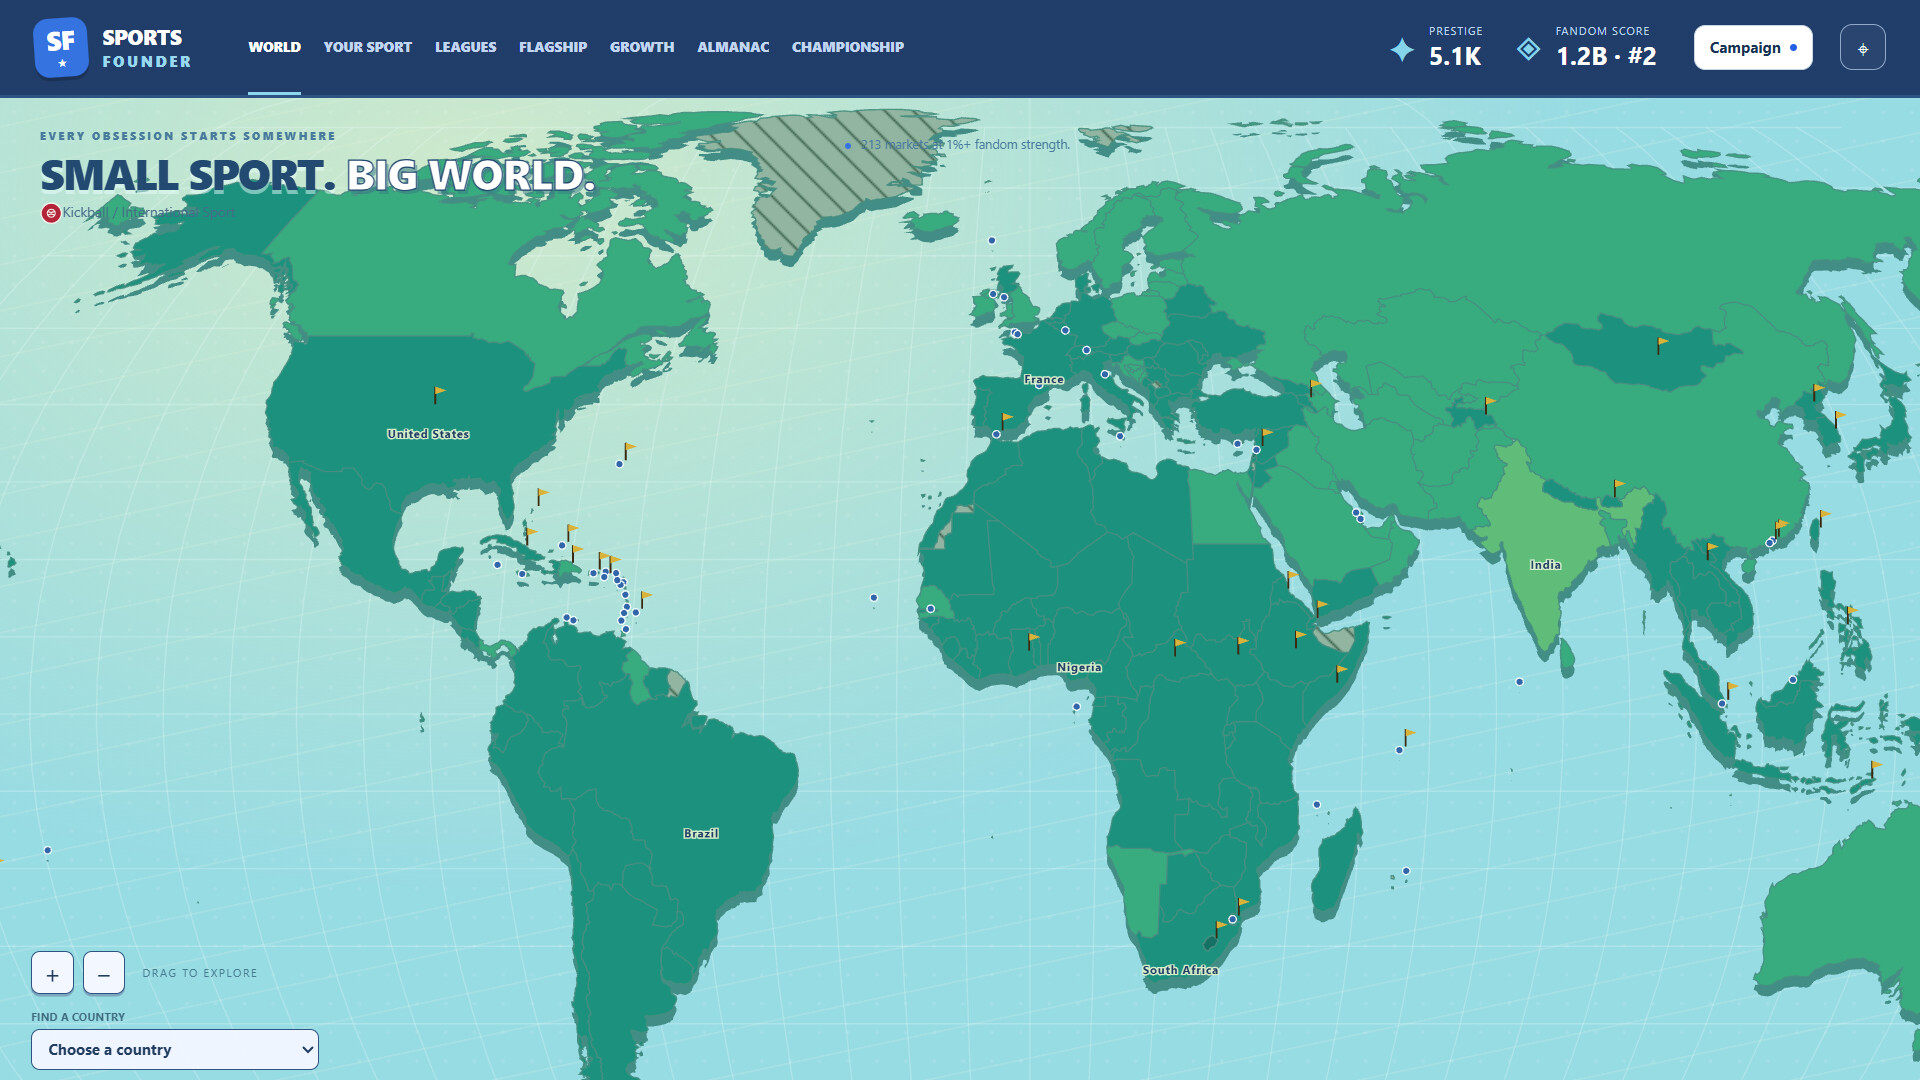The height and width of the screenshot is (1080, 1920).
Task: Click the SF Sports Founder logo
Action: click(x=112, y=48)
